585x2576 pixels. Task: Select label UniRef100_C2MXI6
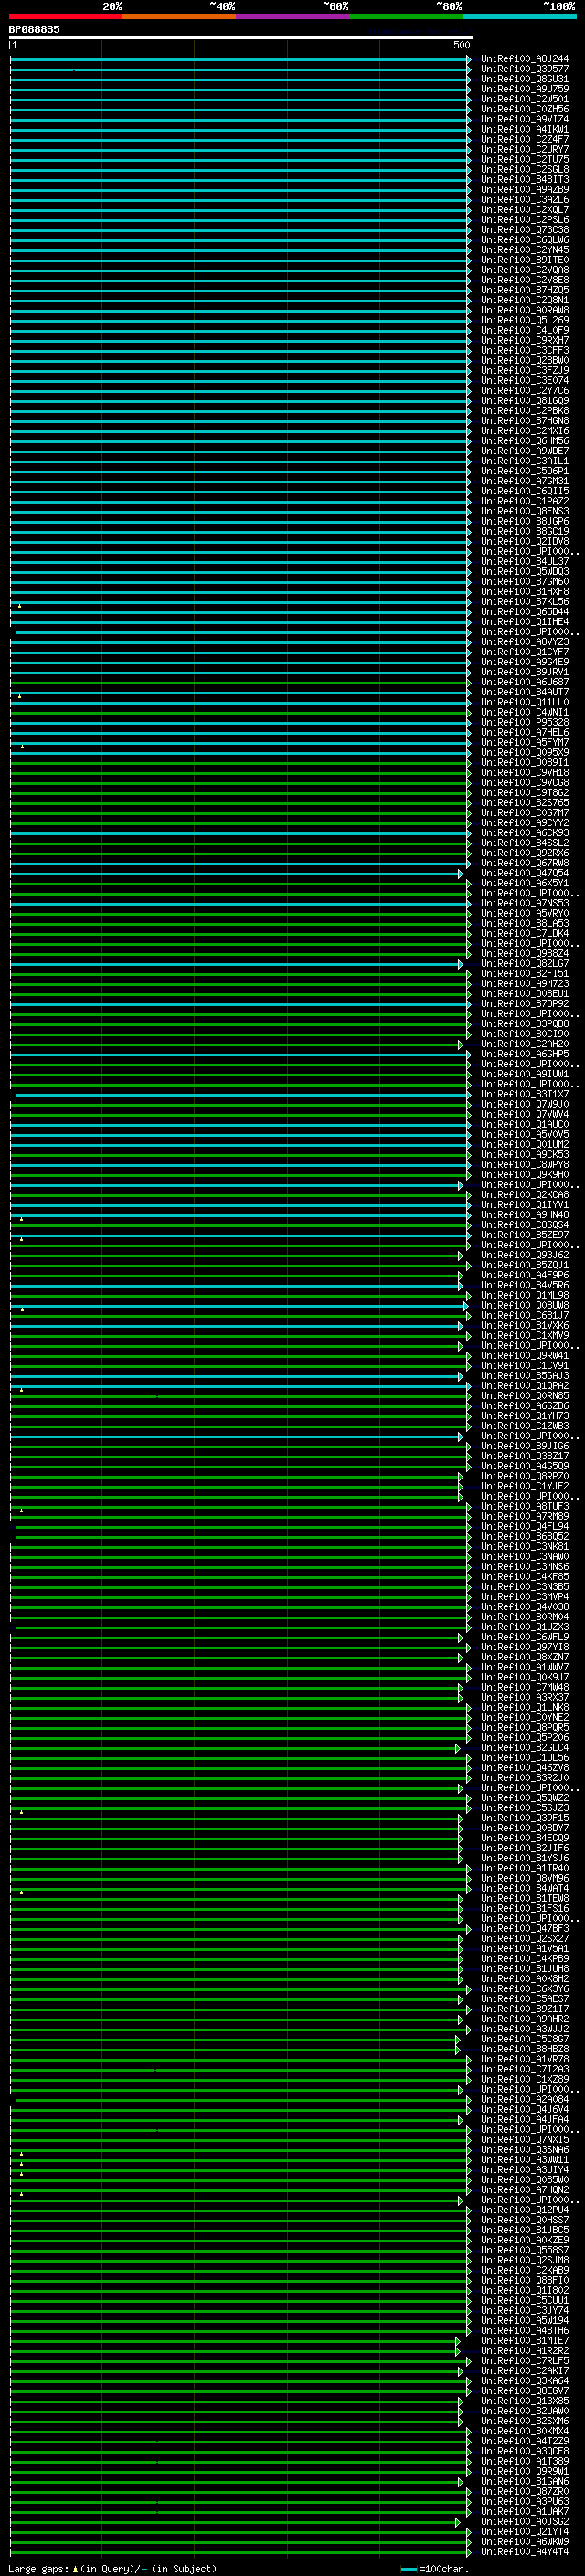tap(525, 431)
